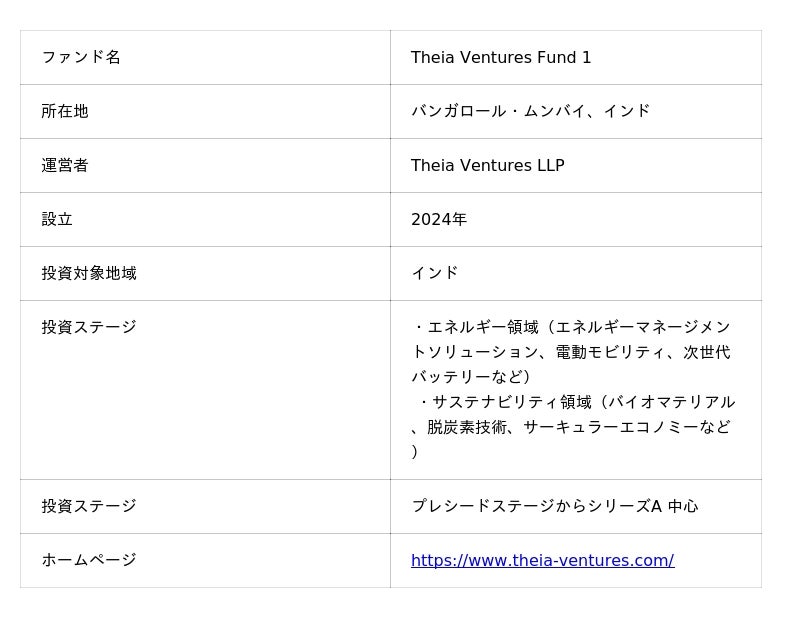This screenshot has width=800, height=618.
Task: Click 投資ステージ label beside エネルギー領域 list
Action: pos(89,327)
